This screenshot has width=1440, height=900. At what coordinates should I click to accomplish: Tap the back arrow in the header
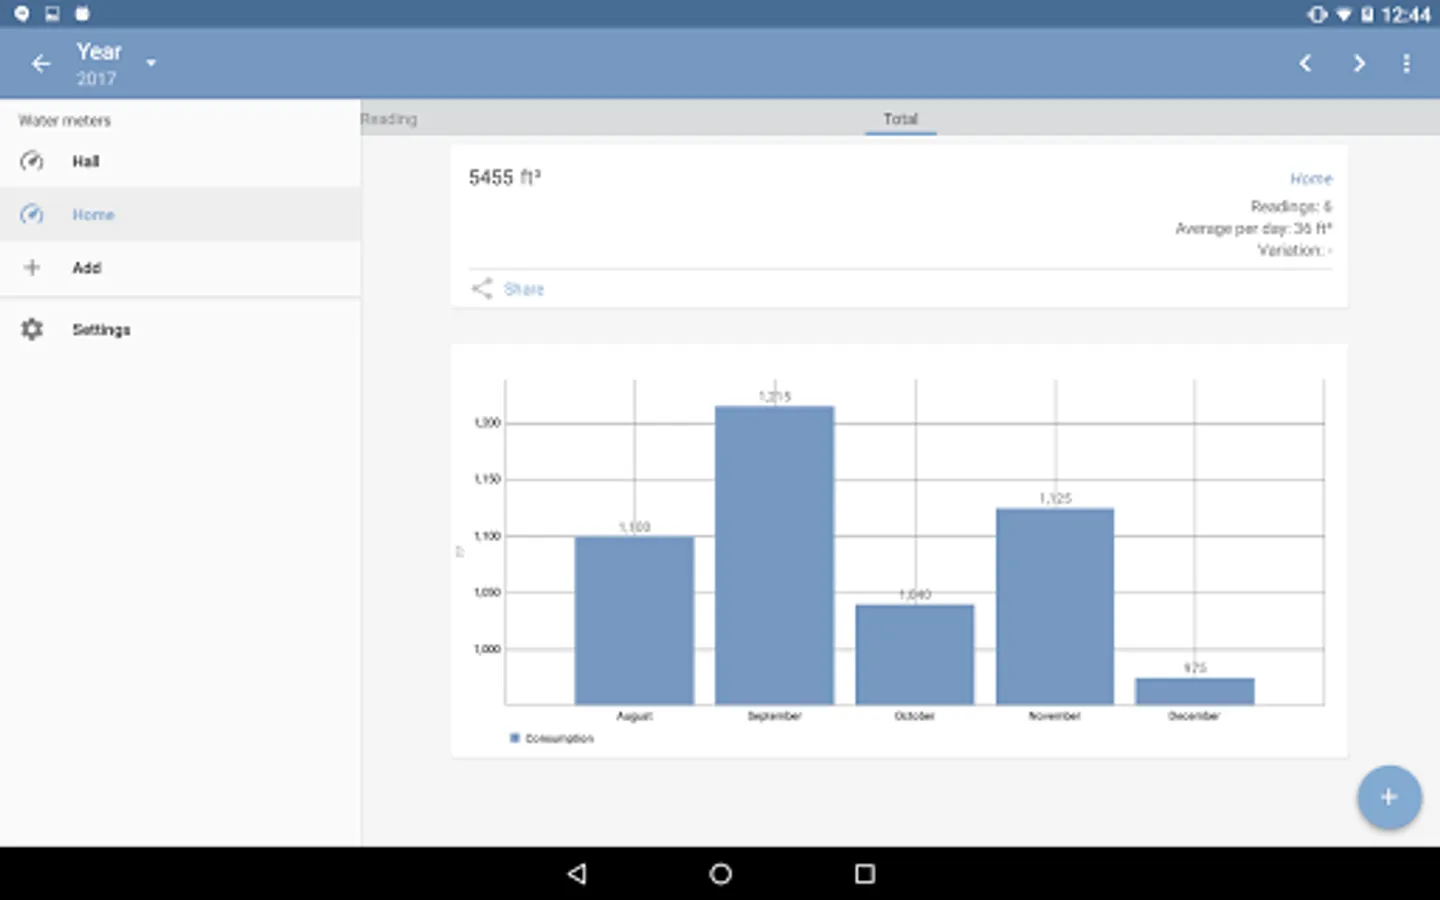tap(40, 64)
